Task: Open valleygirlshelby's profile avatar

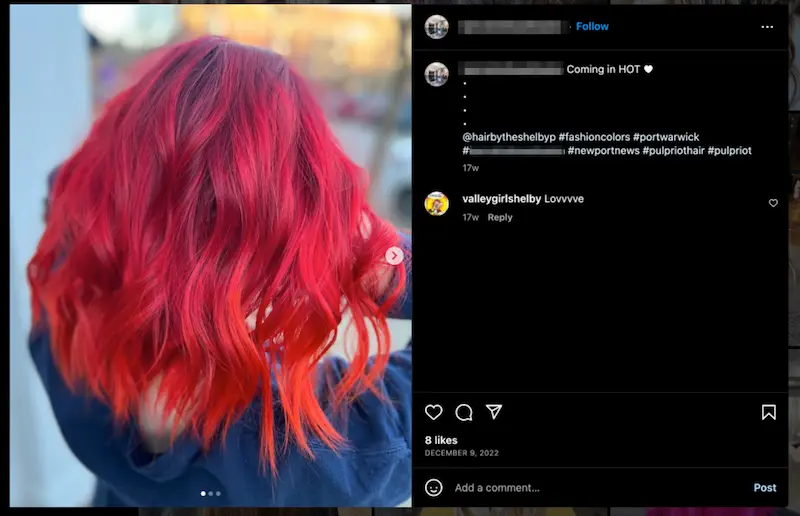Action: pyautogui.click(x=437, y=204)
